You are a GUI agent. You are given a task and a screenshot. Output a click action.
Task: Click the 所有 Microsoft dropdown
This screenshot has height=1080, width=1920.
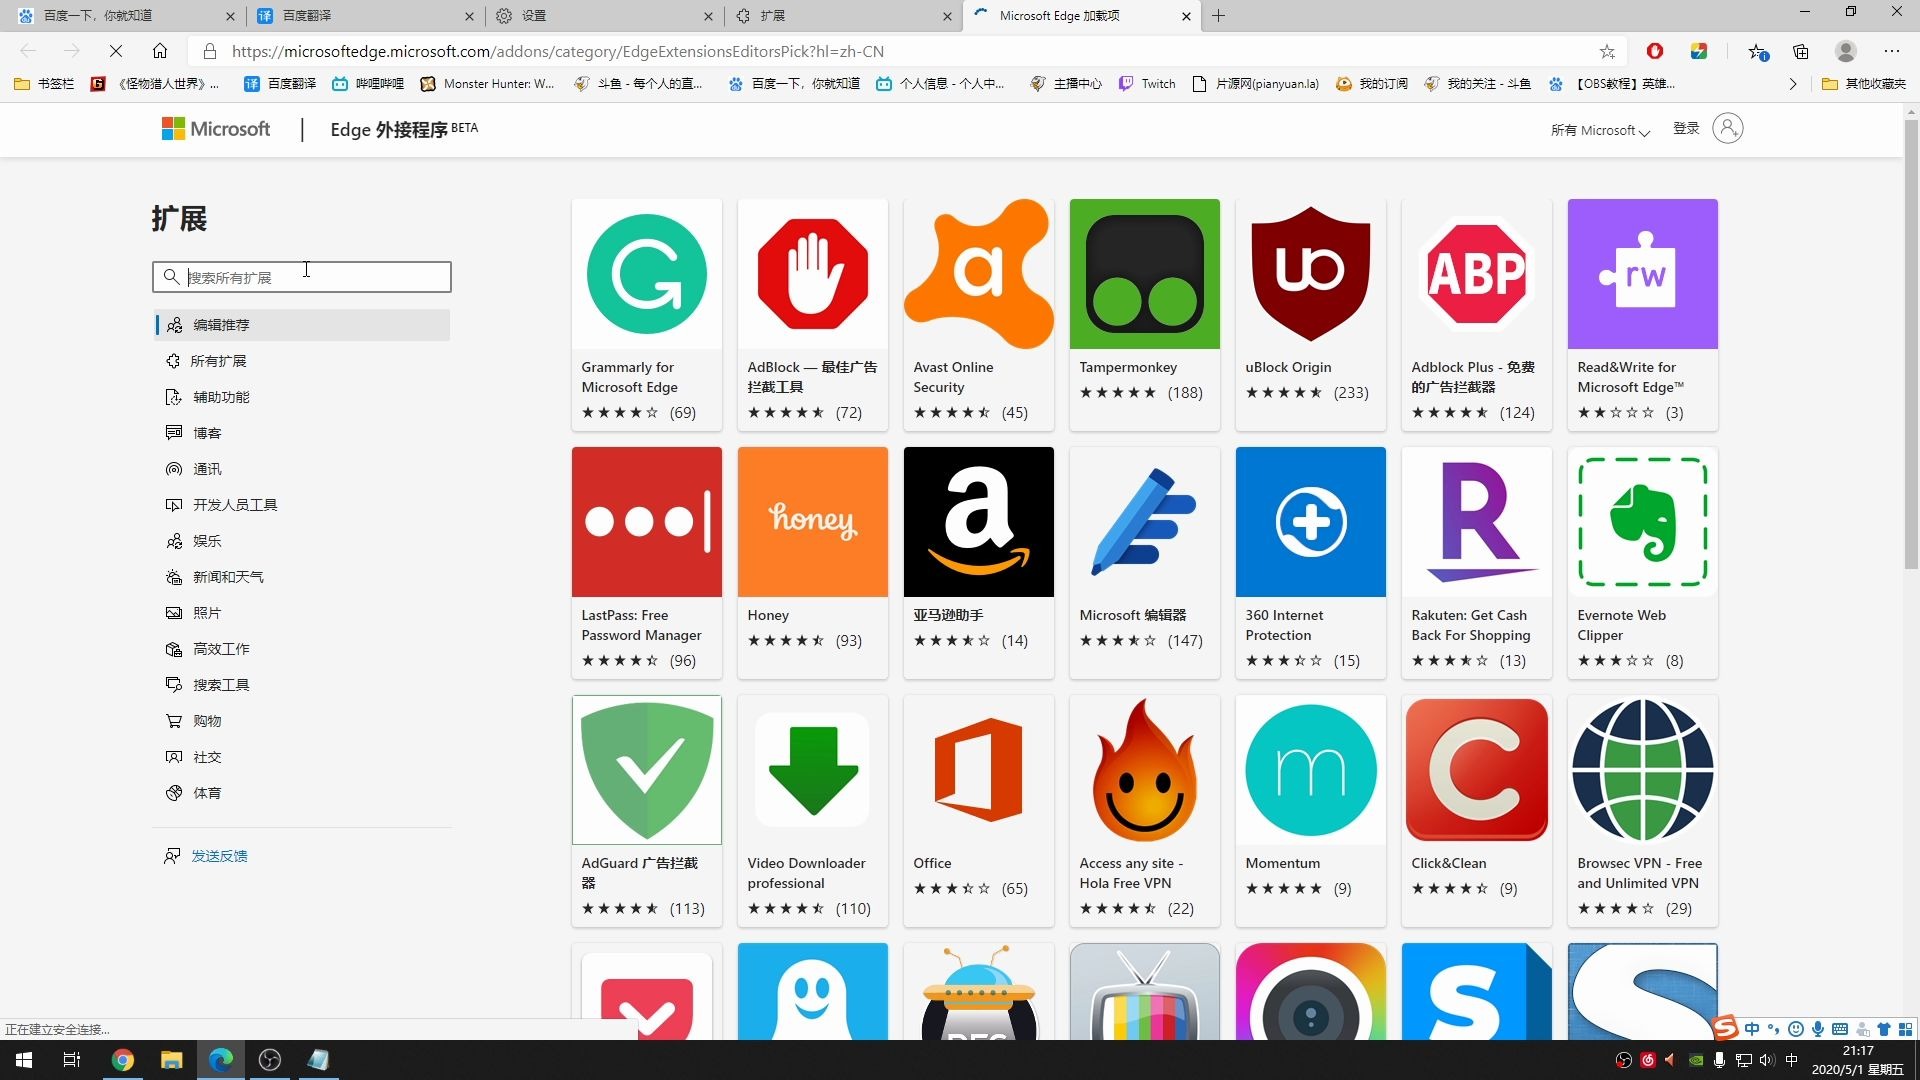(1597, 128)
